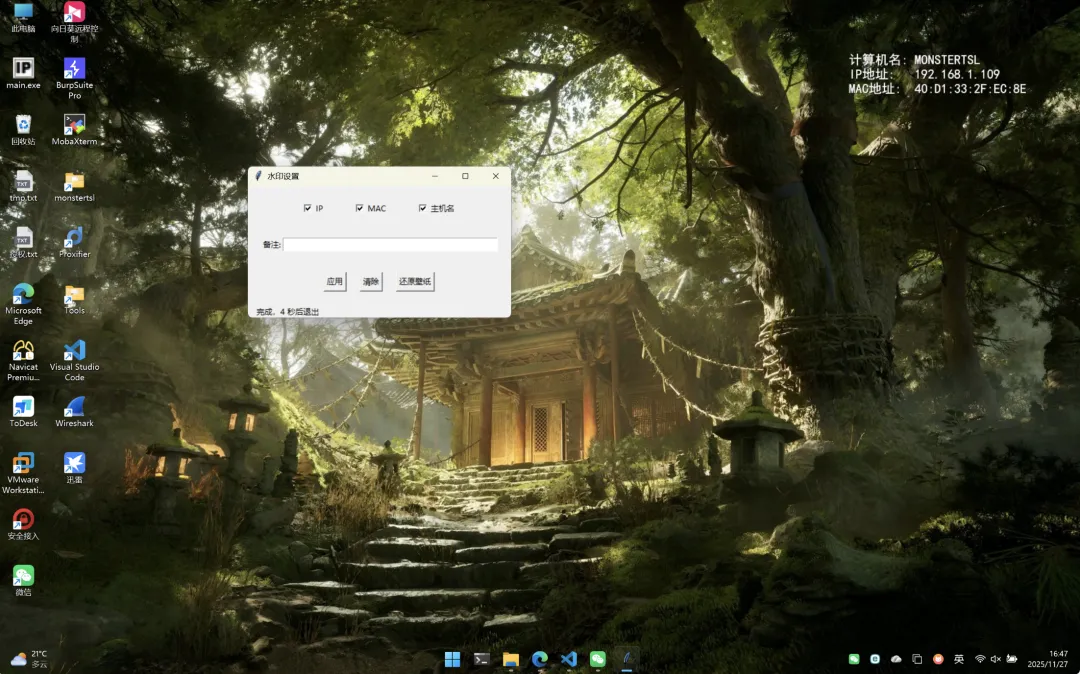Image resolution: width=1080 pixels, height=674 pixels.
Task: Open the BurpSuite Pro shortcut
Action: click(x=74, y=78)
